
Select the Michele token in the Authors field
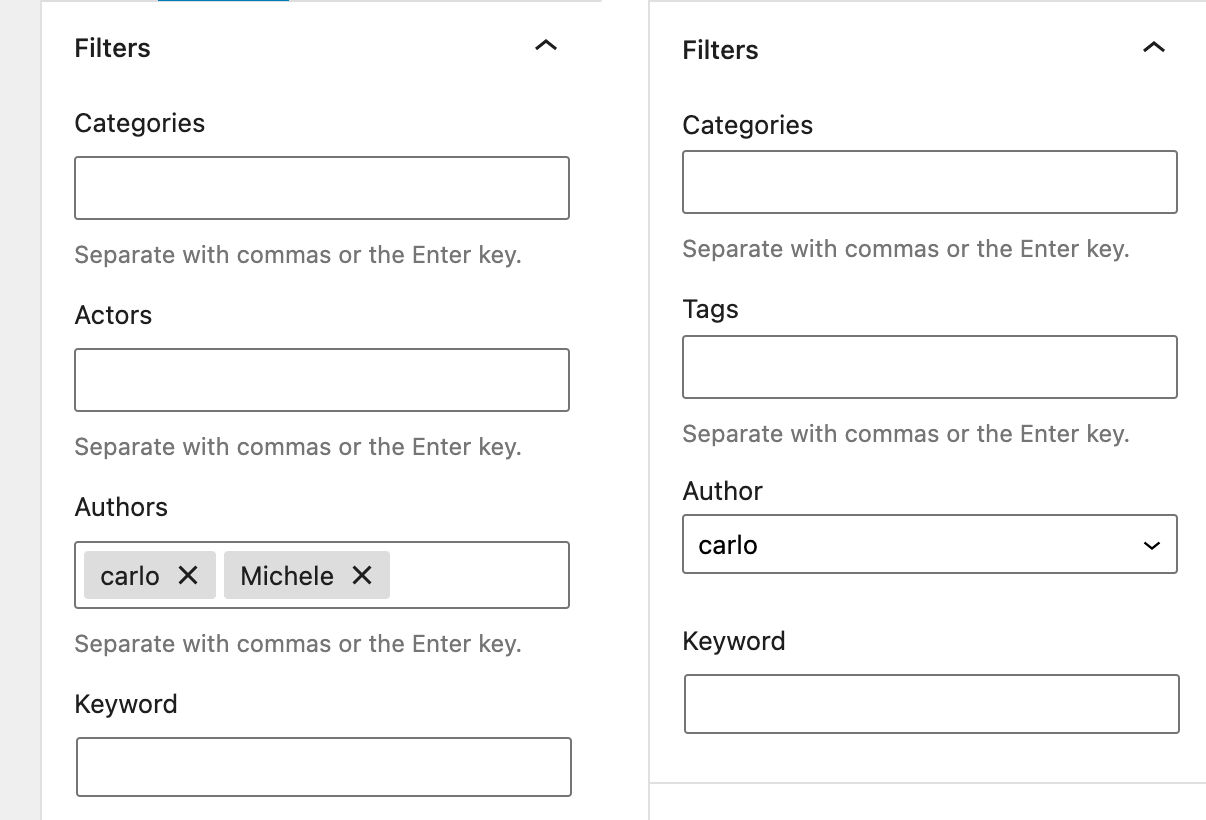(x=286, y=575)
